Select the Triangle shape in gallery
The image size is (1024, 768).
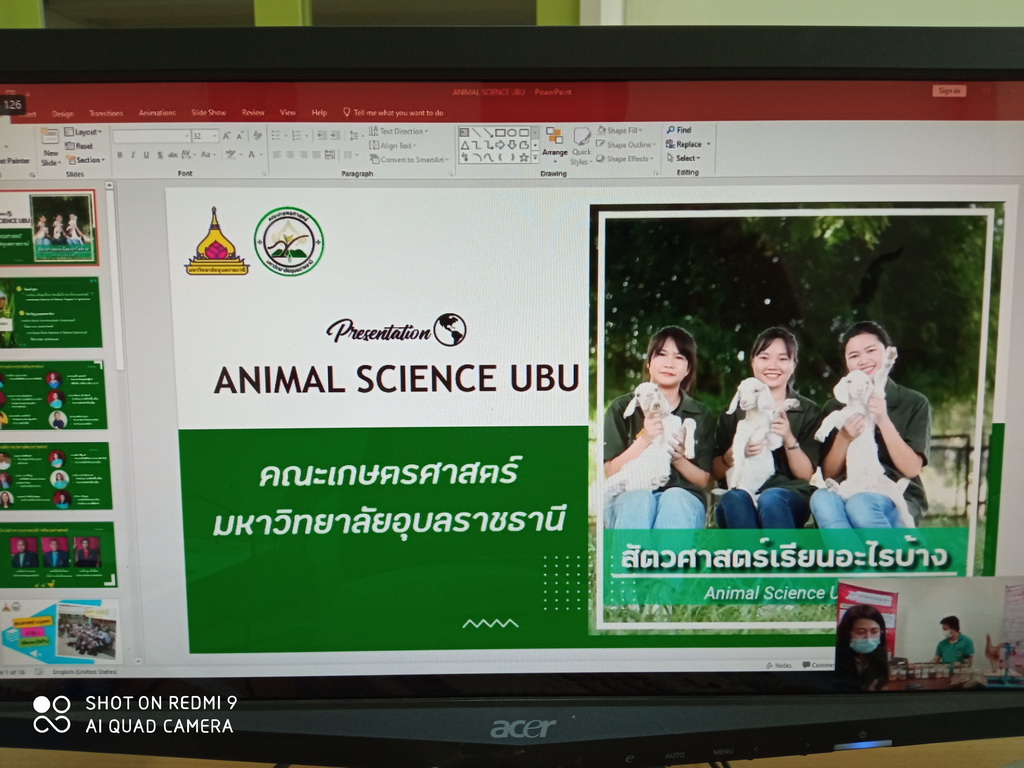465,145
